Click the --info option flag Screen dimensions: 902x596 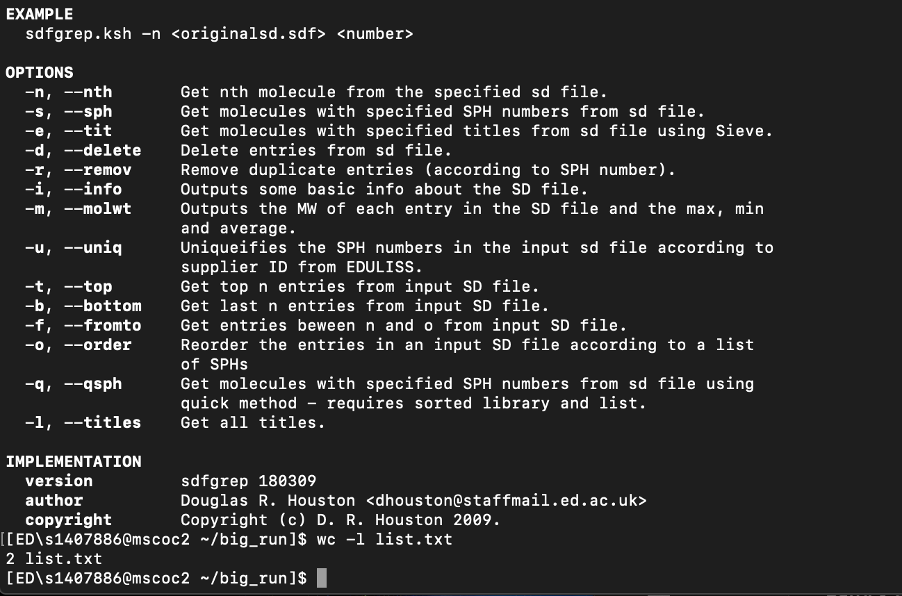click(94, 189)
